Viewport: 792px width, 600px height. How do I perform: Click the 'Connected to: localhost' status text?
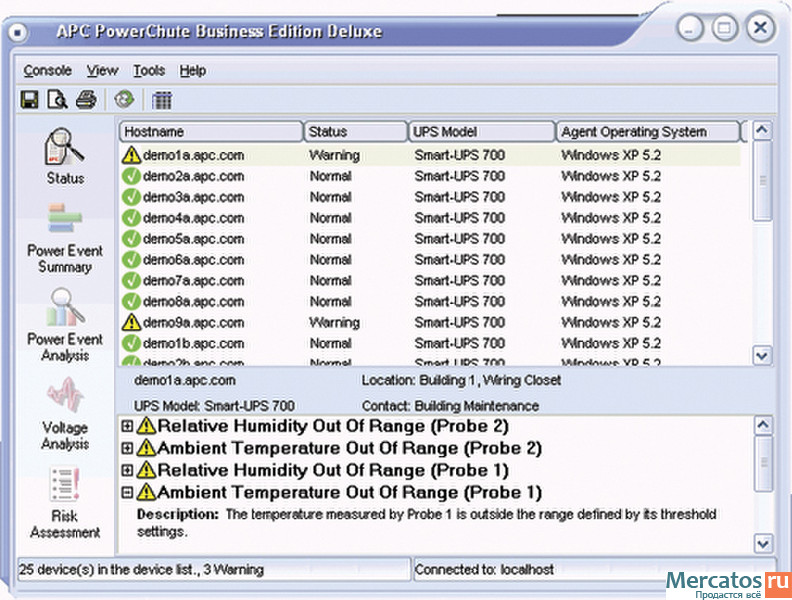pos(484,570)
